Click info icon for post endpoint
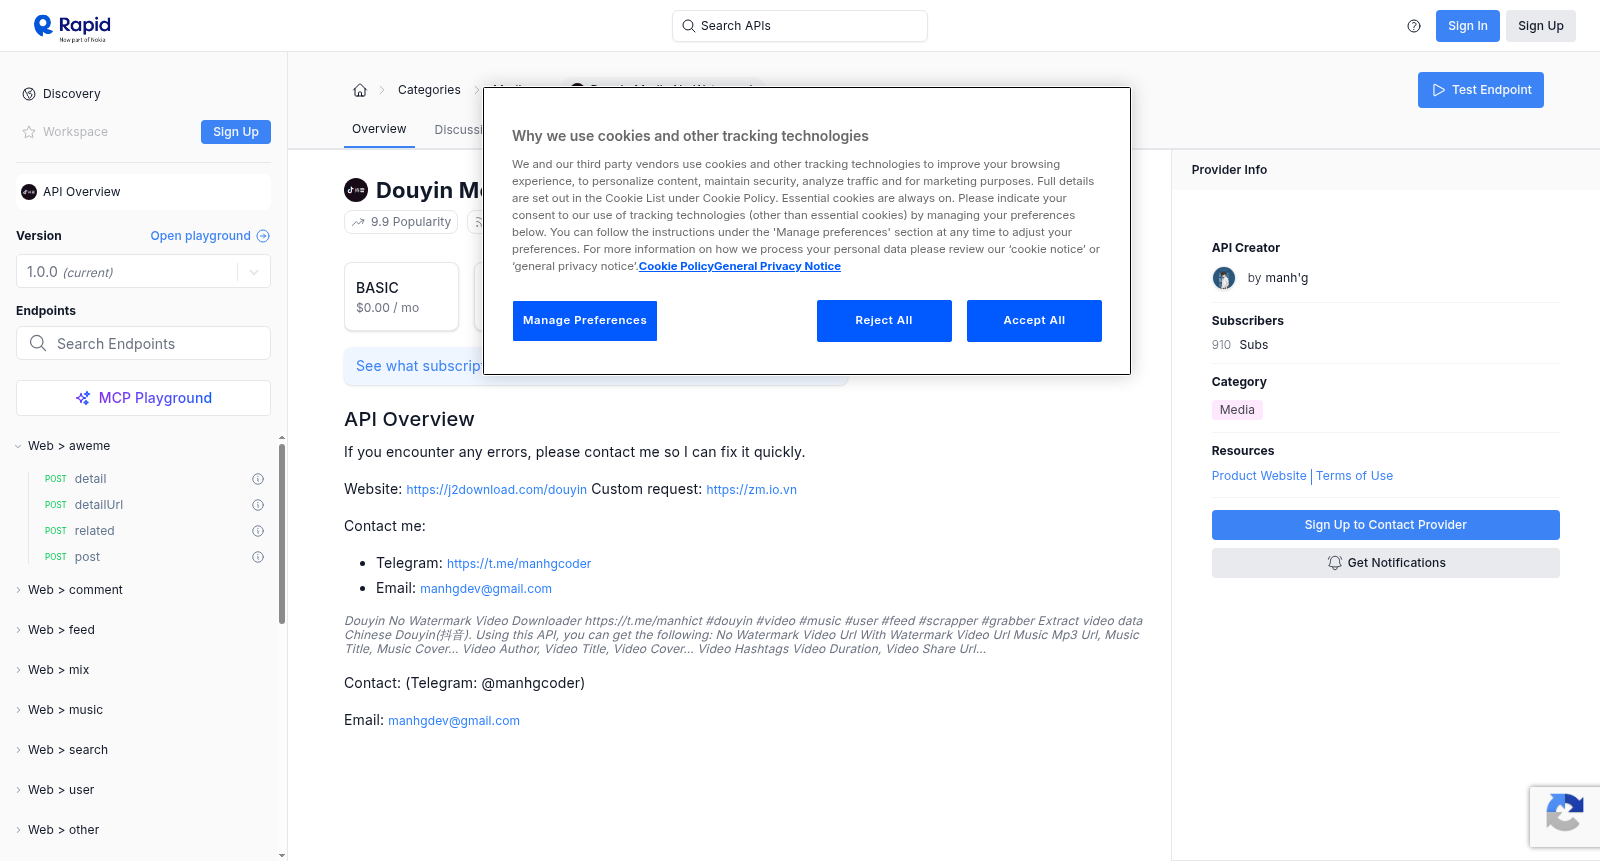 [258, 557]
